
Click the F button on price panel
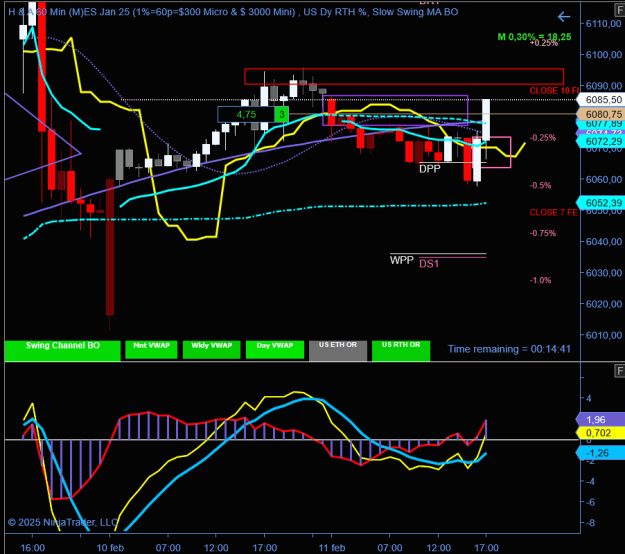click(x=620, y=11)
